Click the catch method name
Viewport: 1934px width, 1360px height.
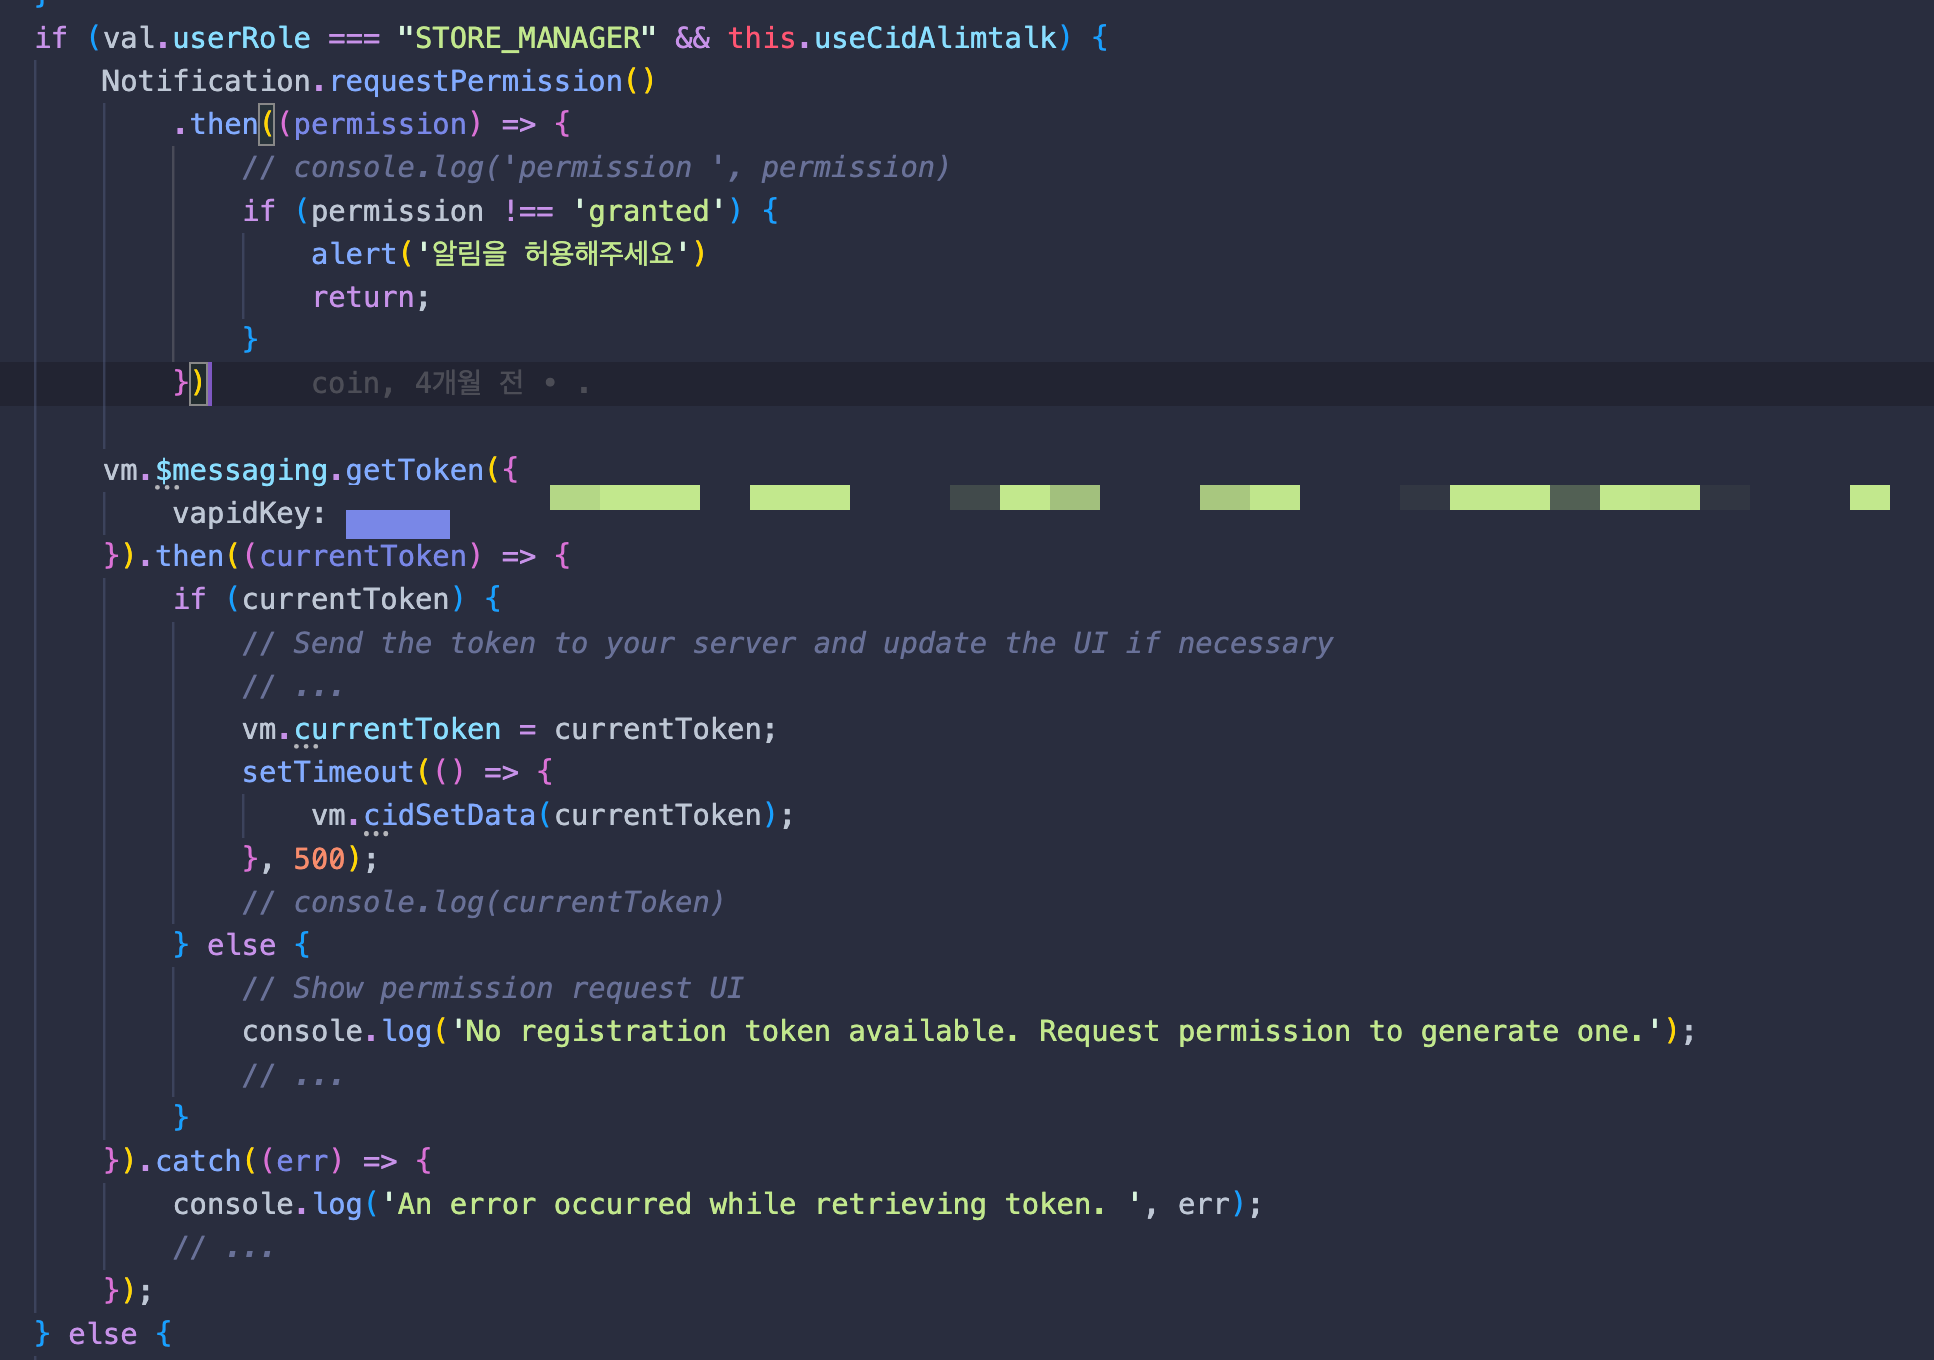[x=198, y=1161]
